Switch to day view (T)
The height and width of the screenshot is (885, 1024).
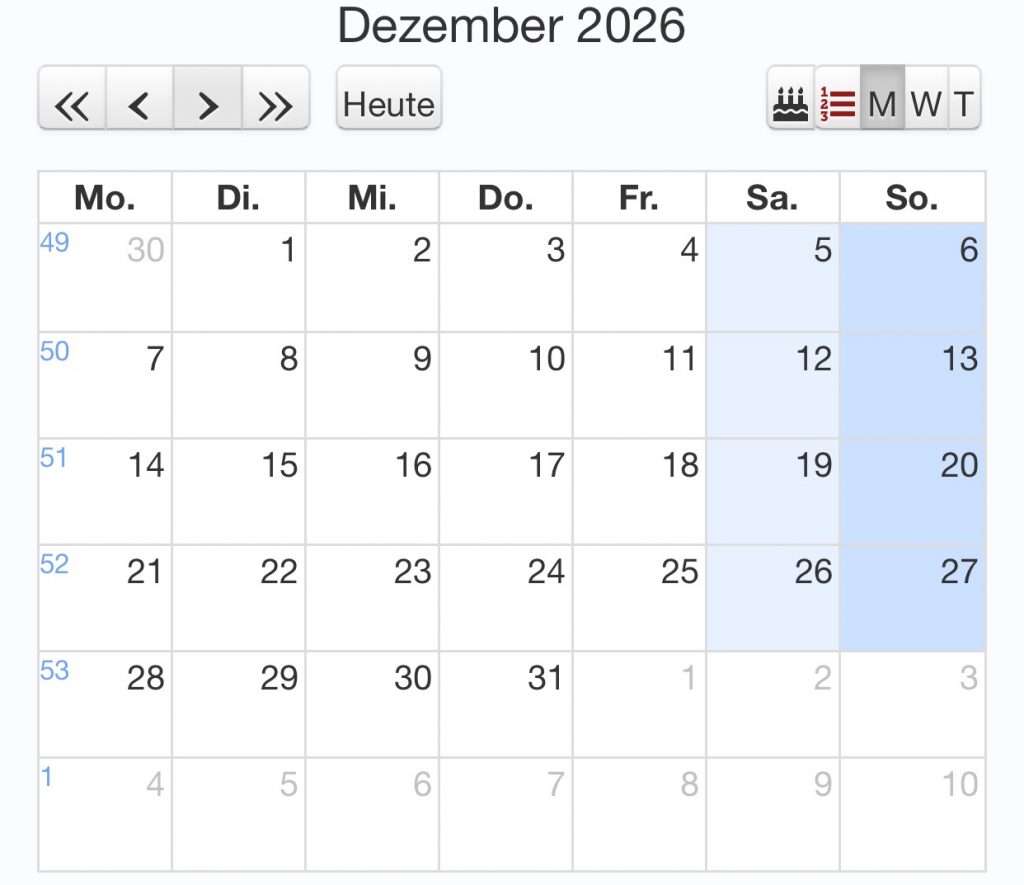coord(963,101)
